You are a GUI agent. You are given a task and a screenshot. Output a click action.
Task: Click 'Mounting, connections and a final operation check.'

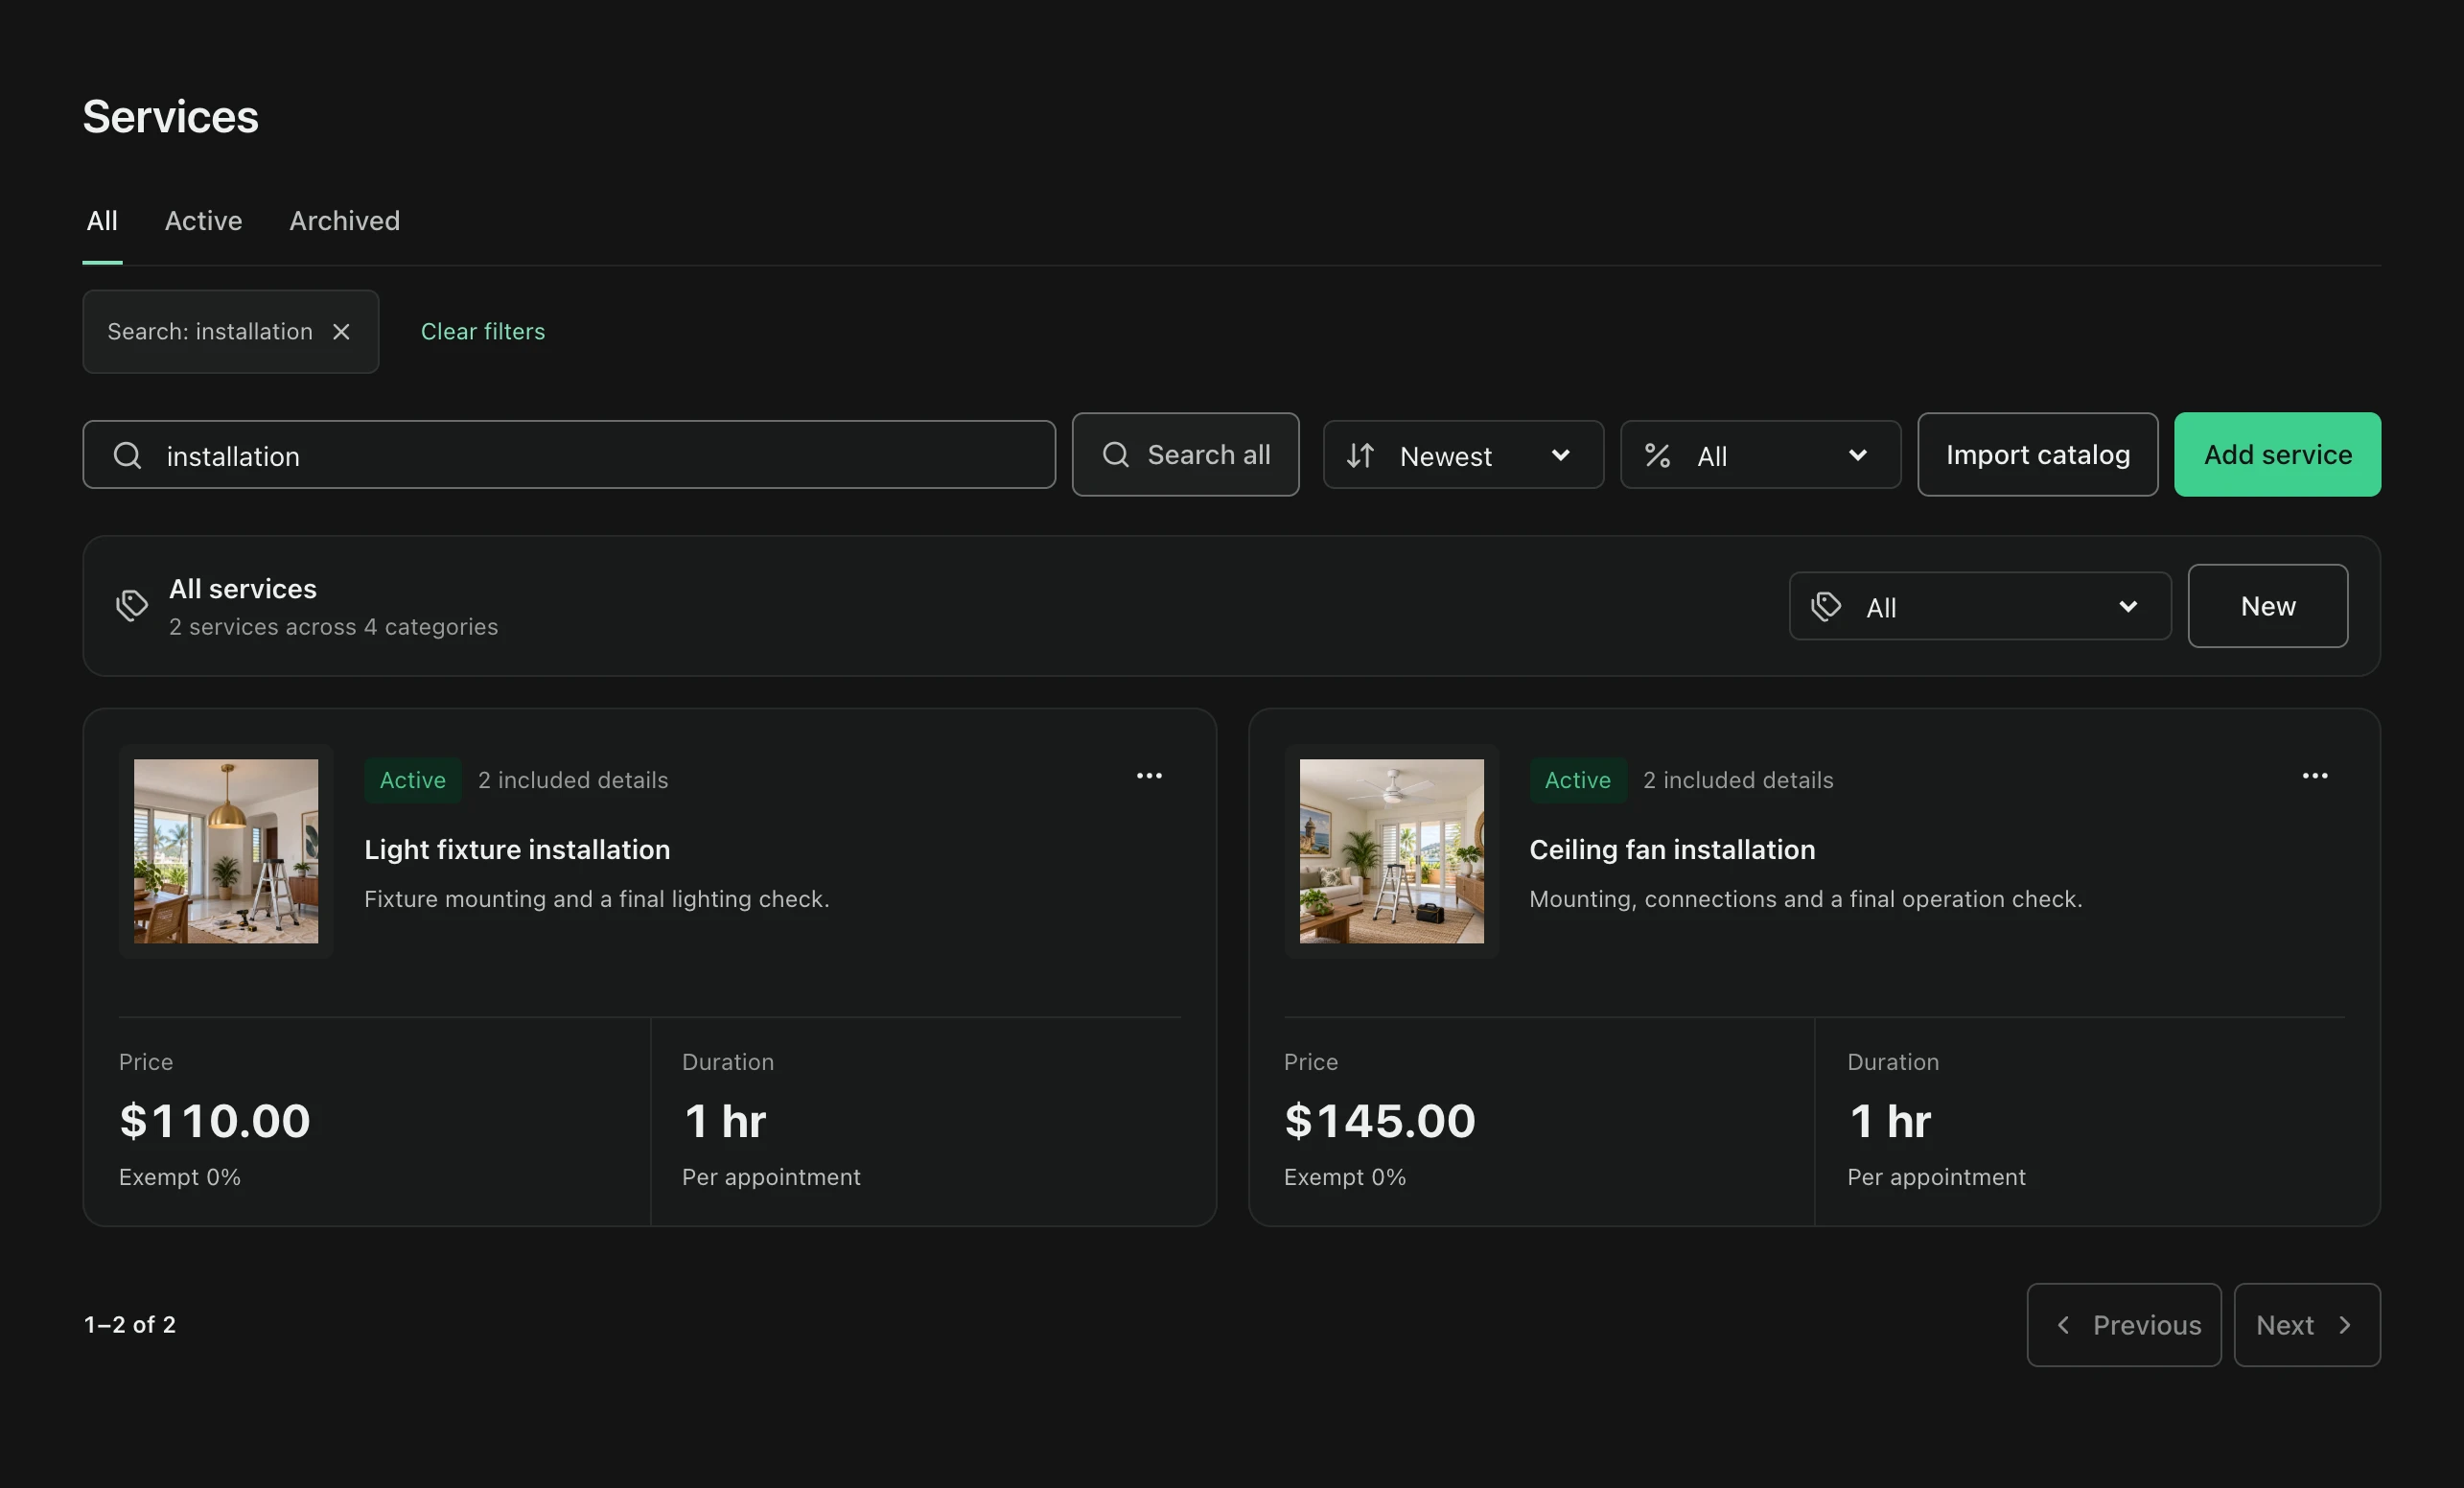pyautogui.click(x=1806, y=899)
